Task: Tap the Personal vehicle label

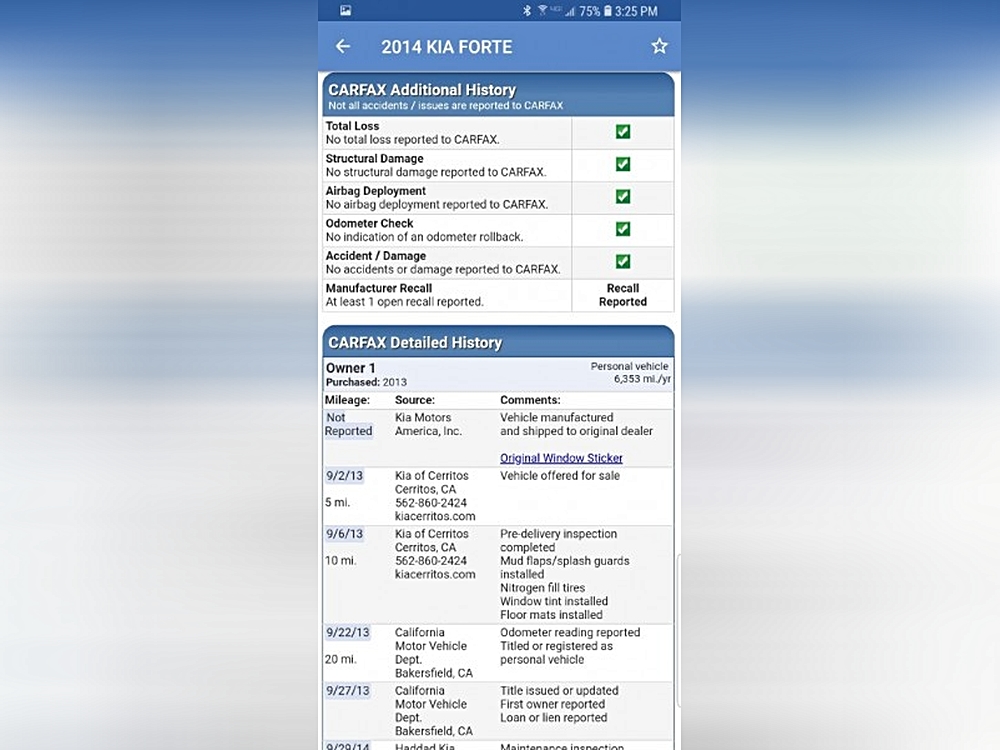Action: pyautogui.click(x=629, y=366)
